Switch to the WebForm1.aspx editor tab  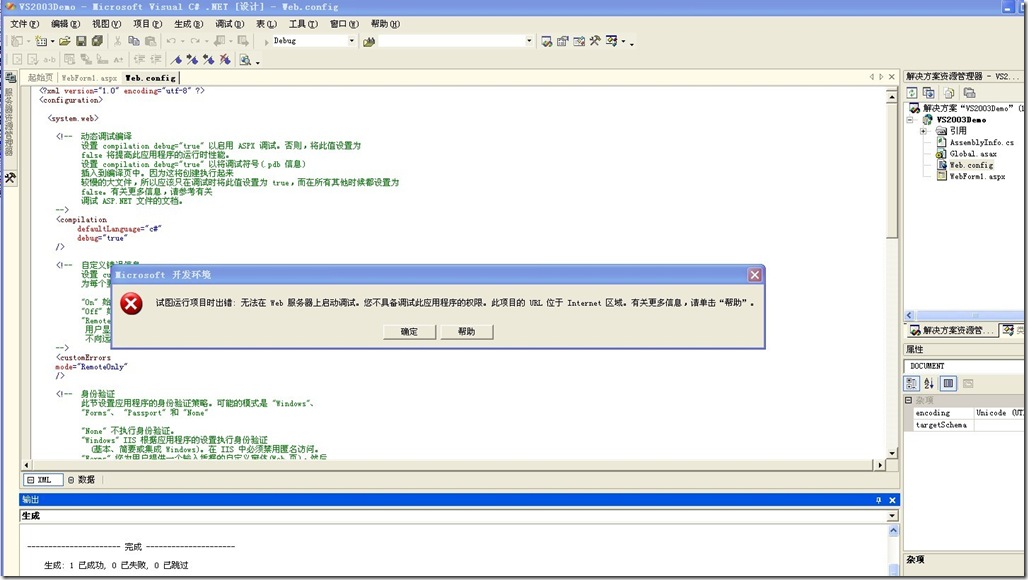click(89, 77)
